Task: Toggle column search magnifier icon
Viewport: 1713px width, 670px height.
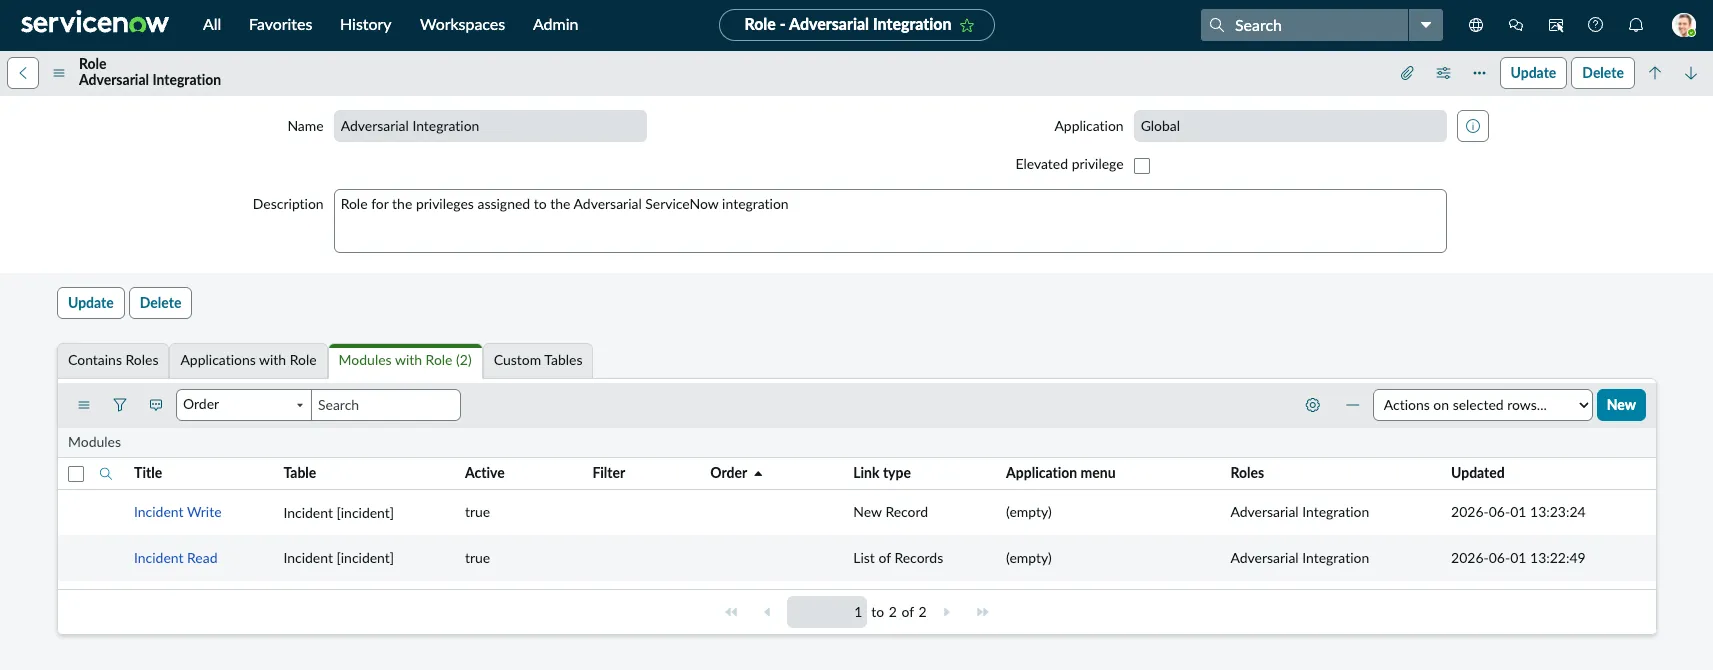Action: pos(106,474)
